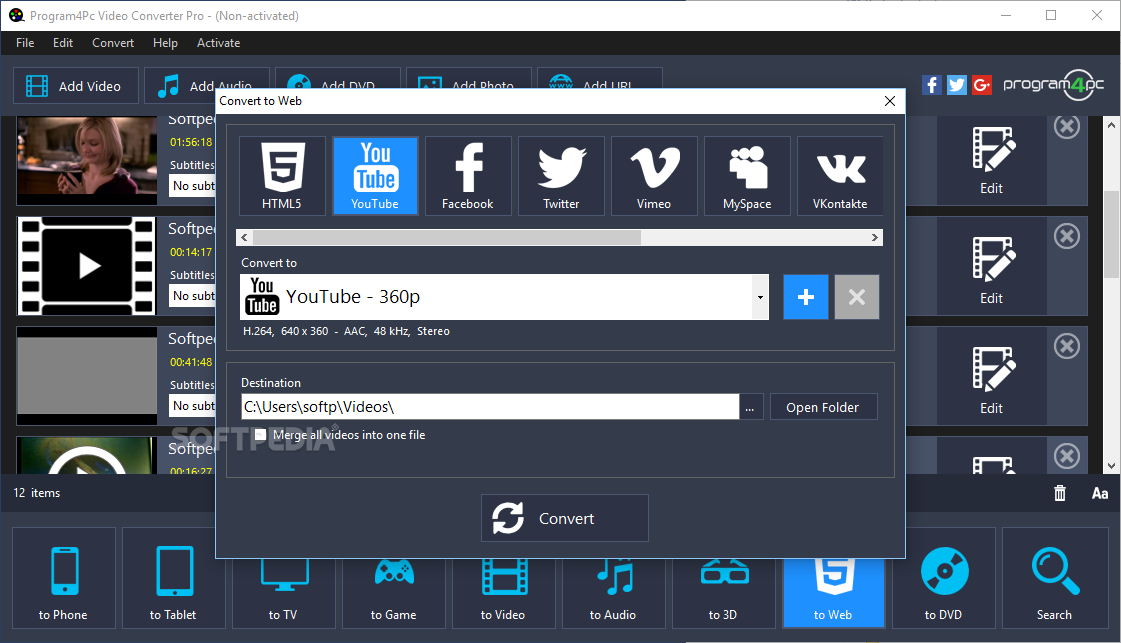Pick the MySpace format icon
1121x643 pixels.
tap(746, 176)
